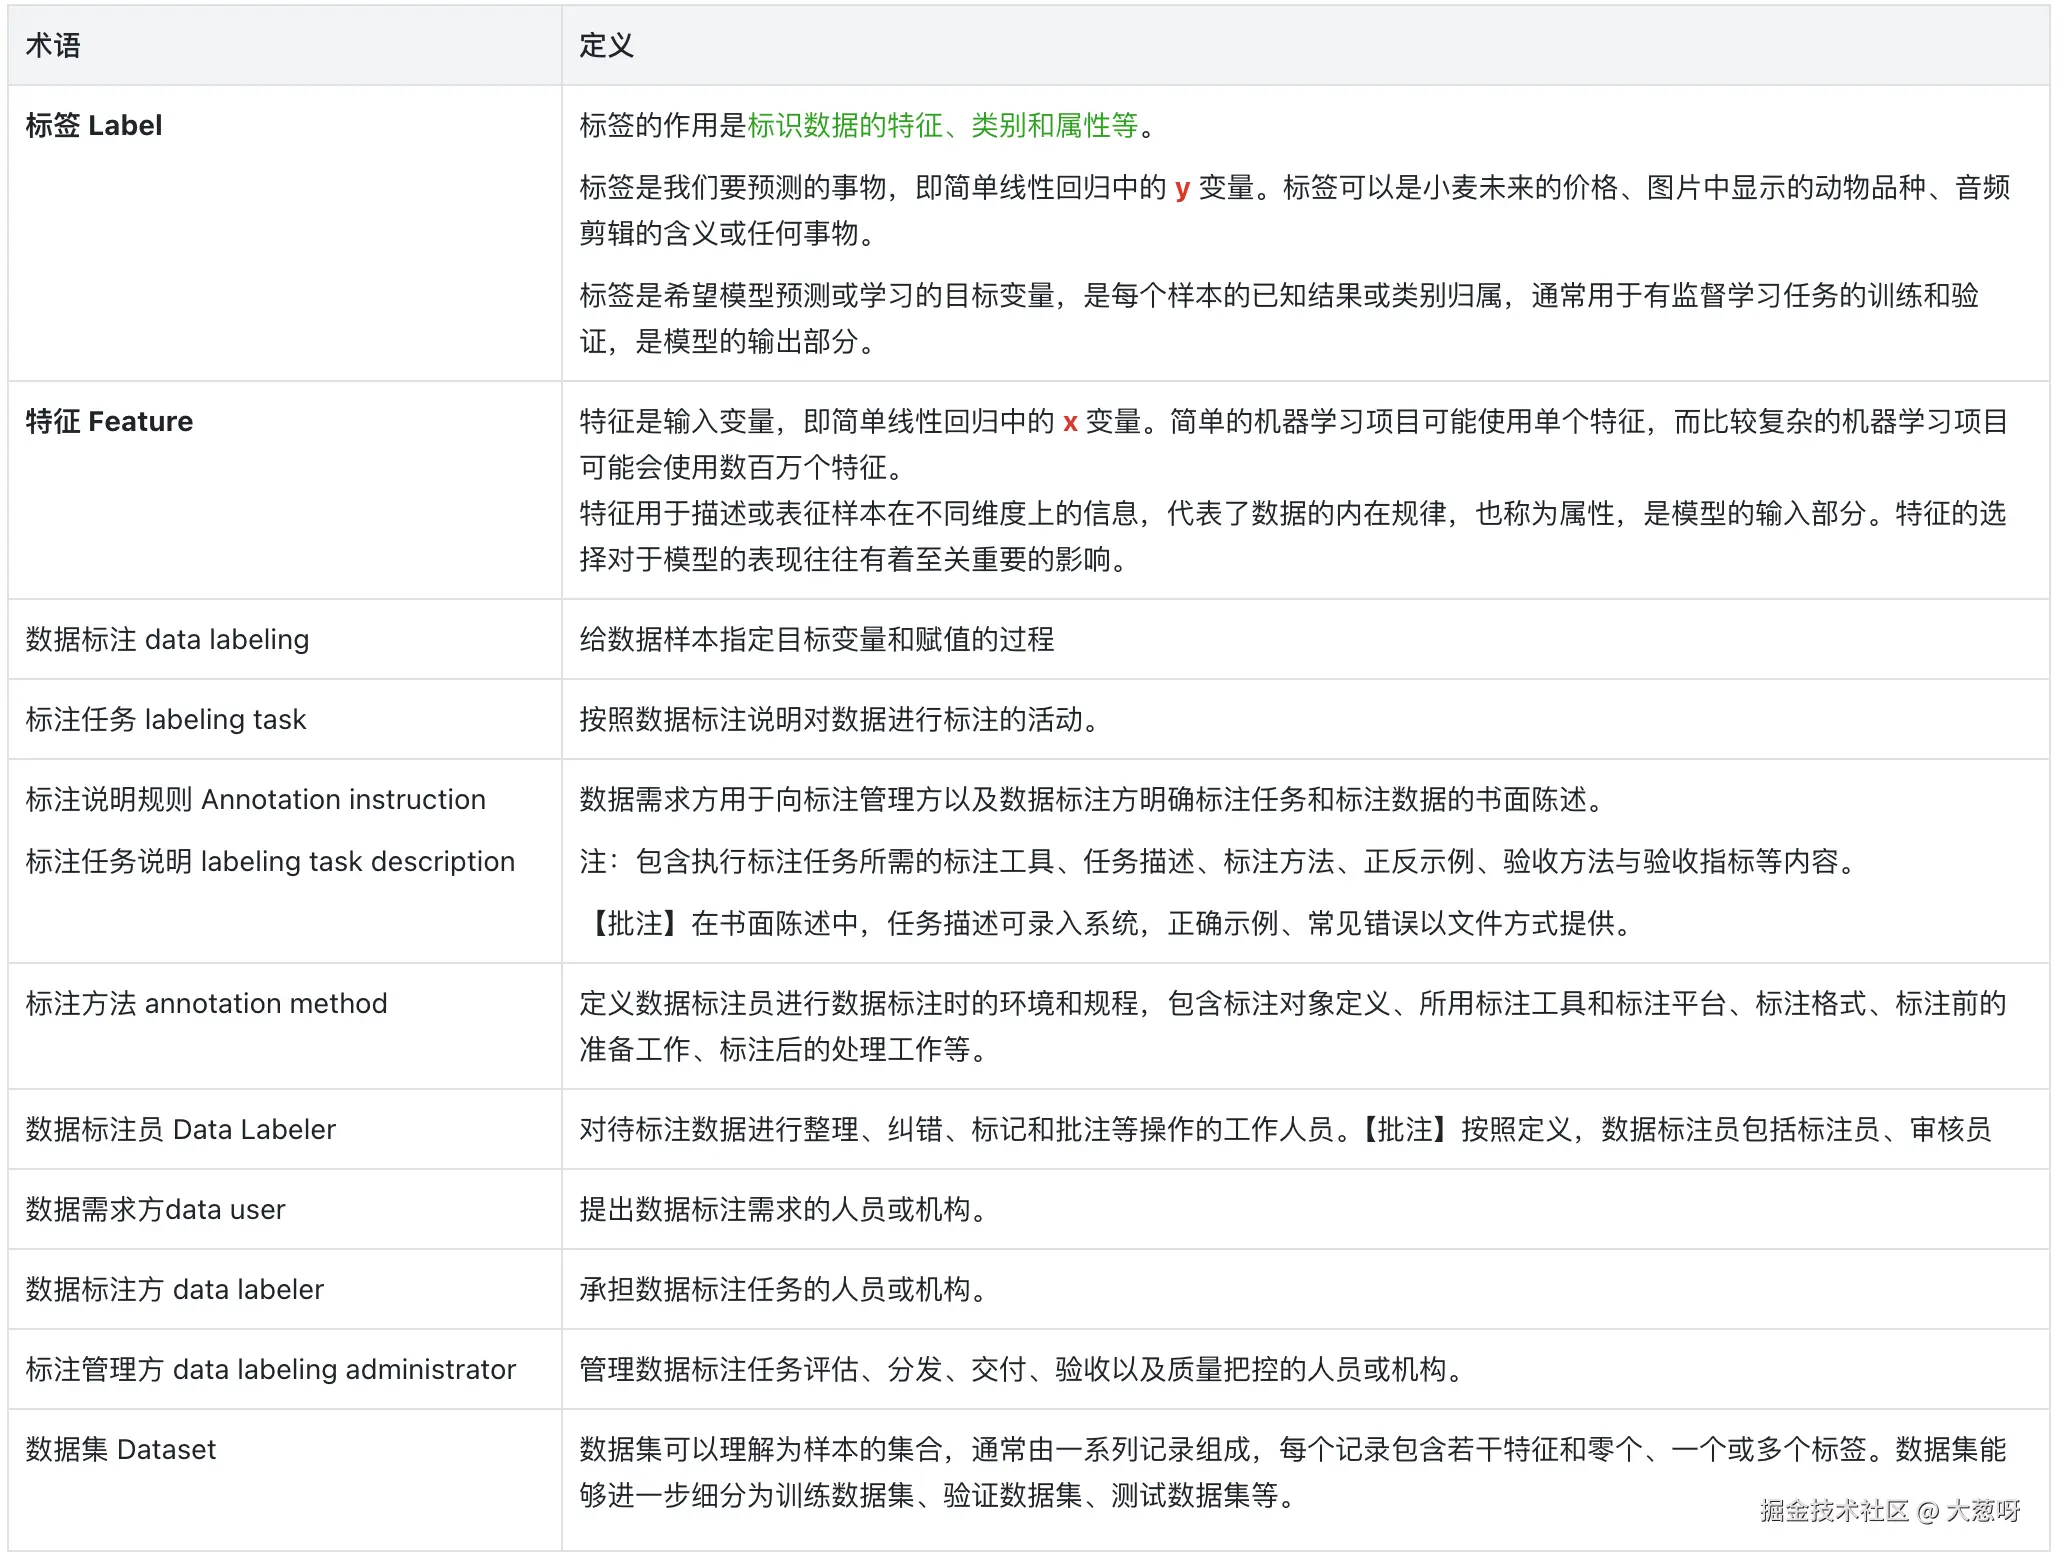
Task: Click the Annotation instruction term text
Action: 343,800
